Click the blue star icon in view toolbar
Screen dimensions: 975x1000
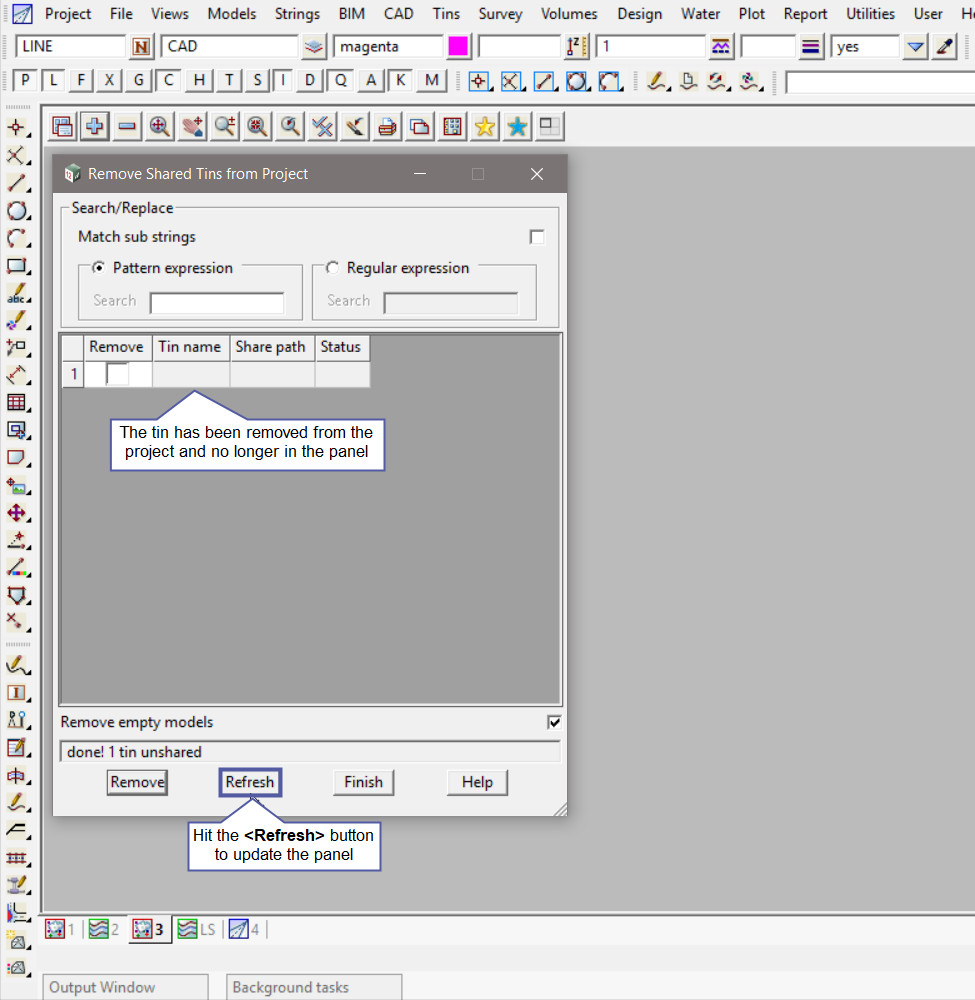(x=517, y=126)
